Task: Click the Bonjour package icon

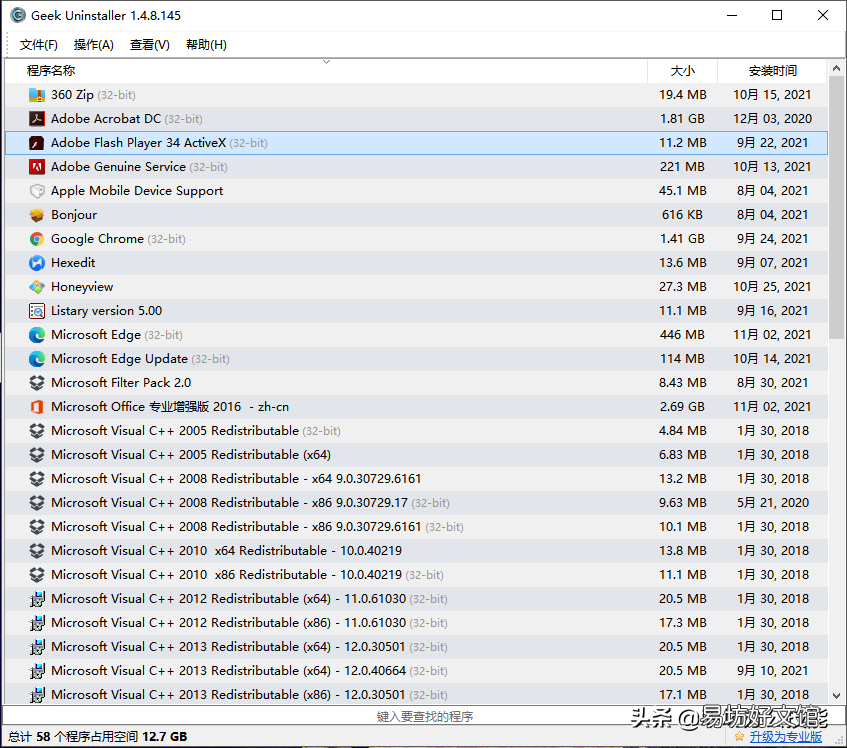Action: pyautogui.click(x=37, y=215)
